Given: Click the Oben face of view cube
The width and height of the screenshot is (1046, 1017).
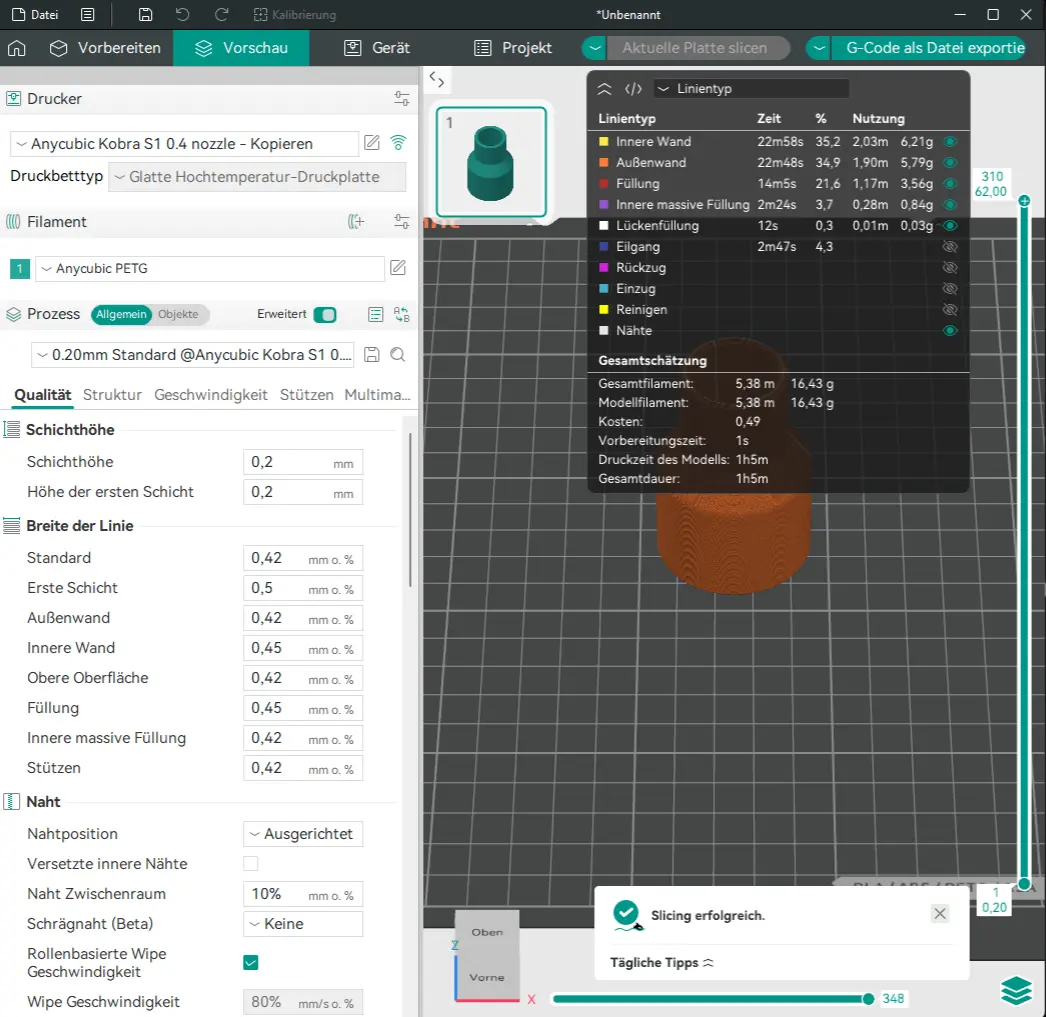Looking at the screenshot, I should point(487,932).
